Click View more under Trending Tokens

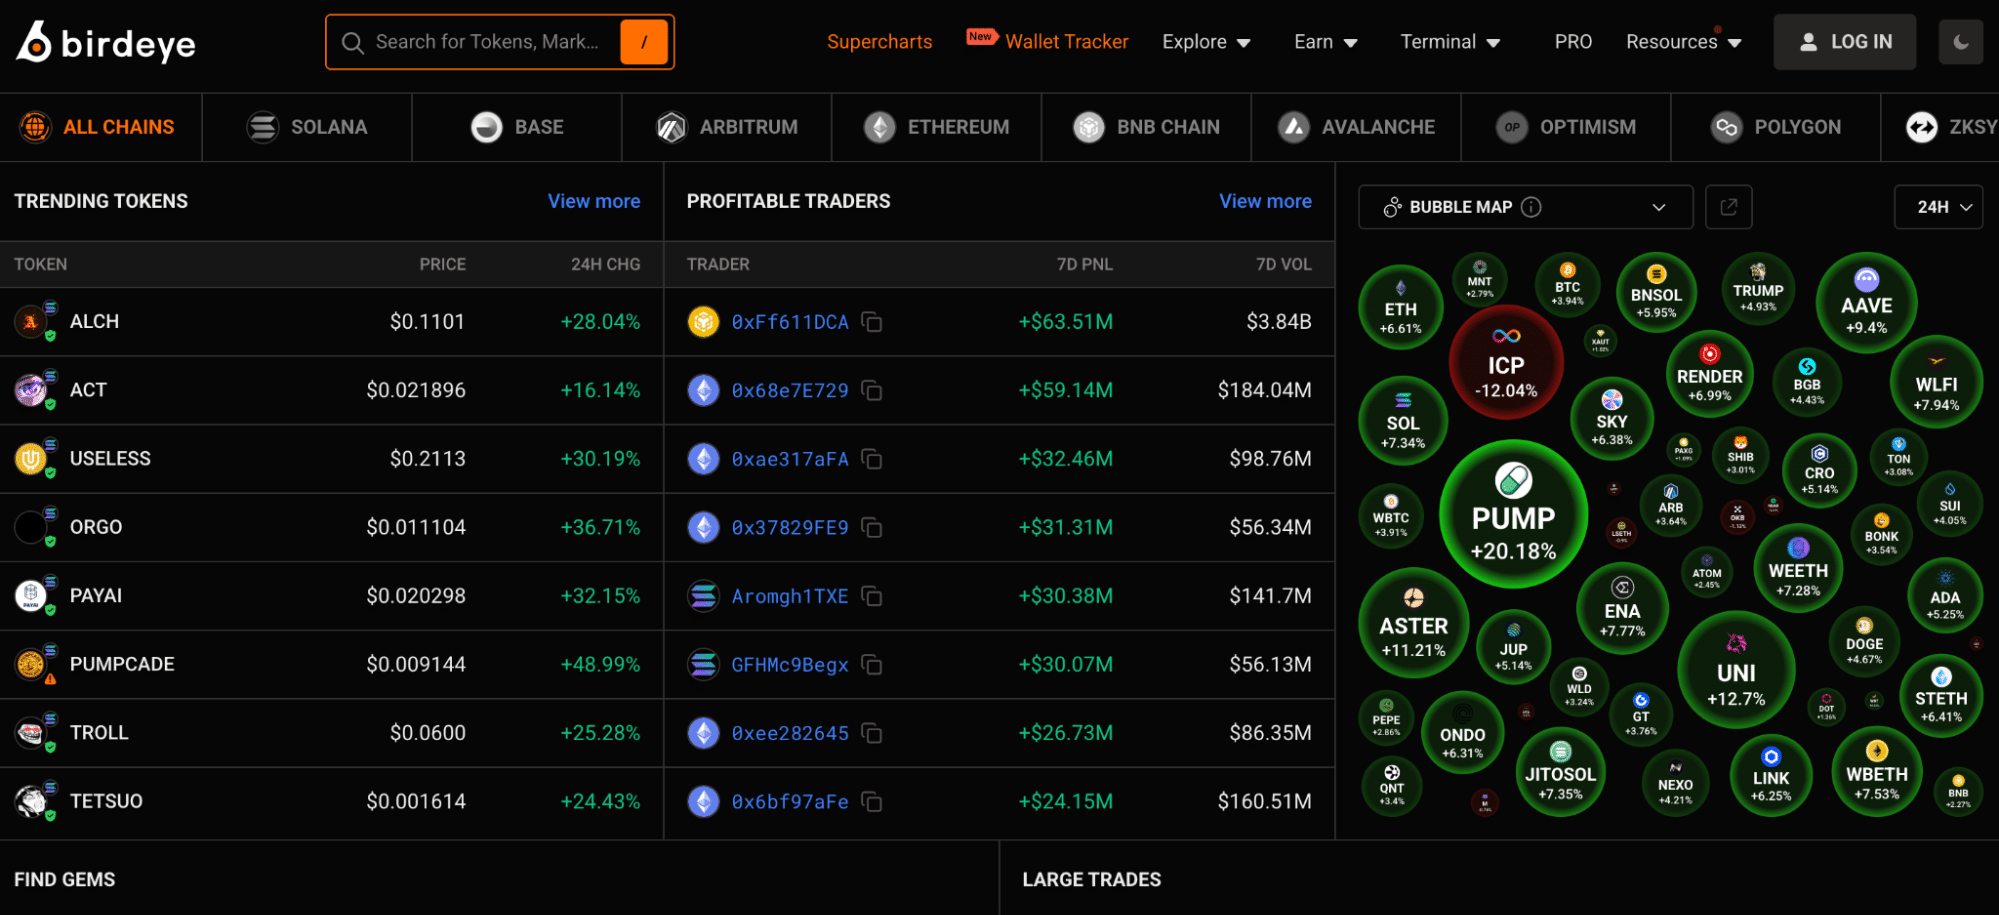point(593,201)
